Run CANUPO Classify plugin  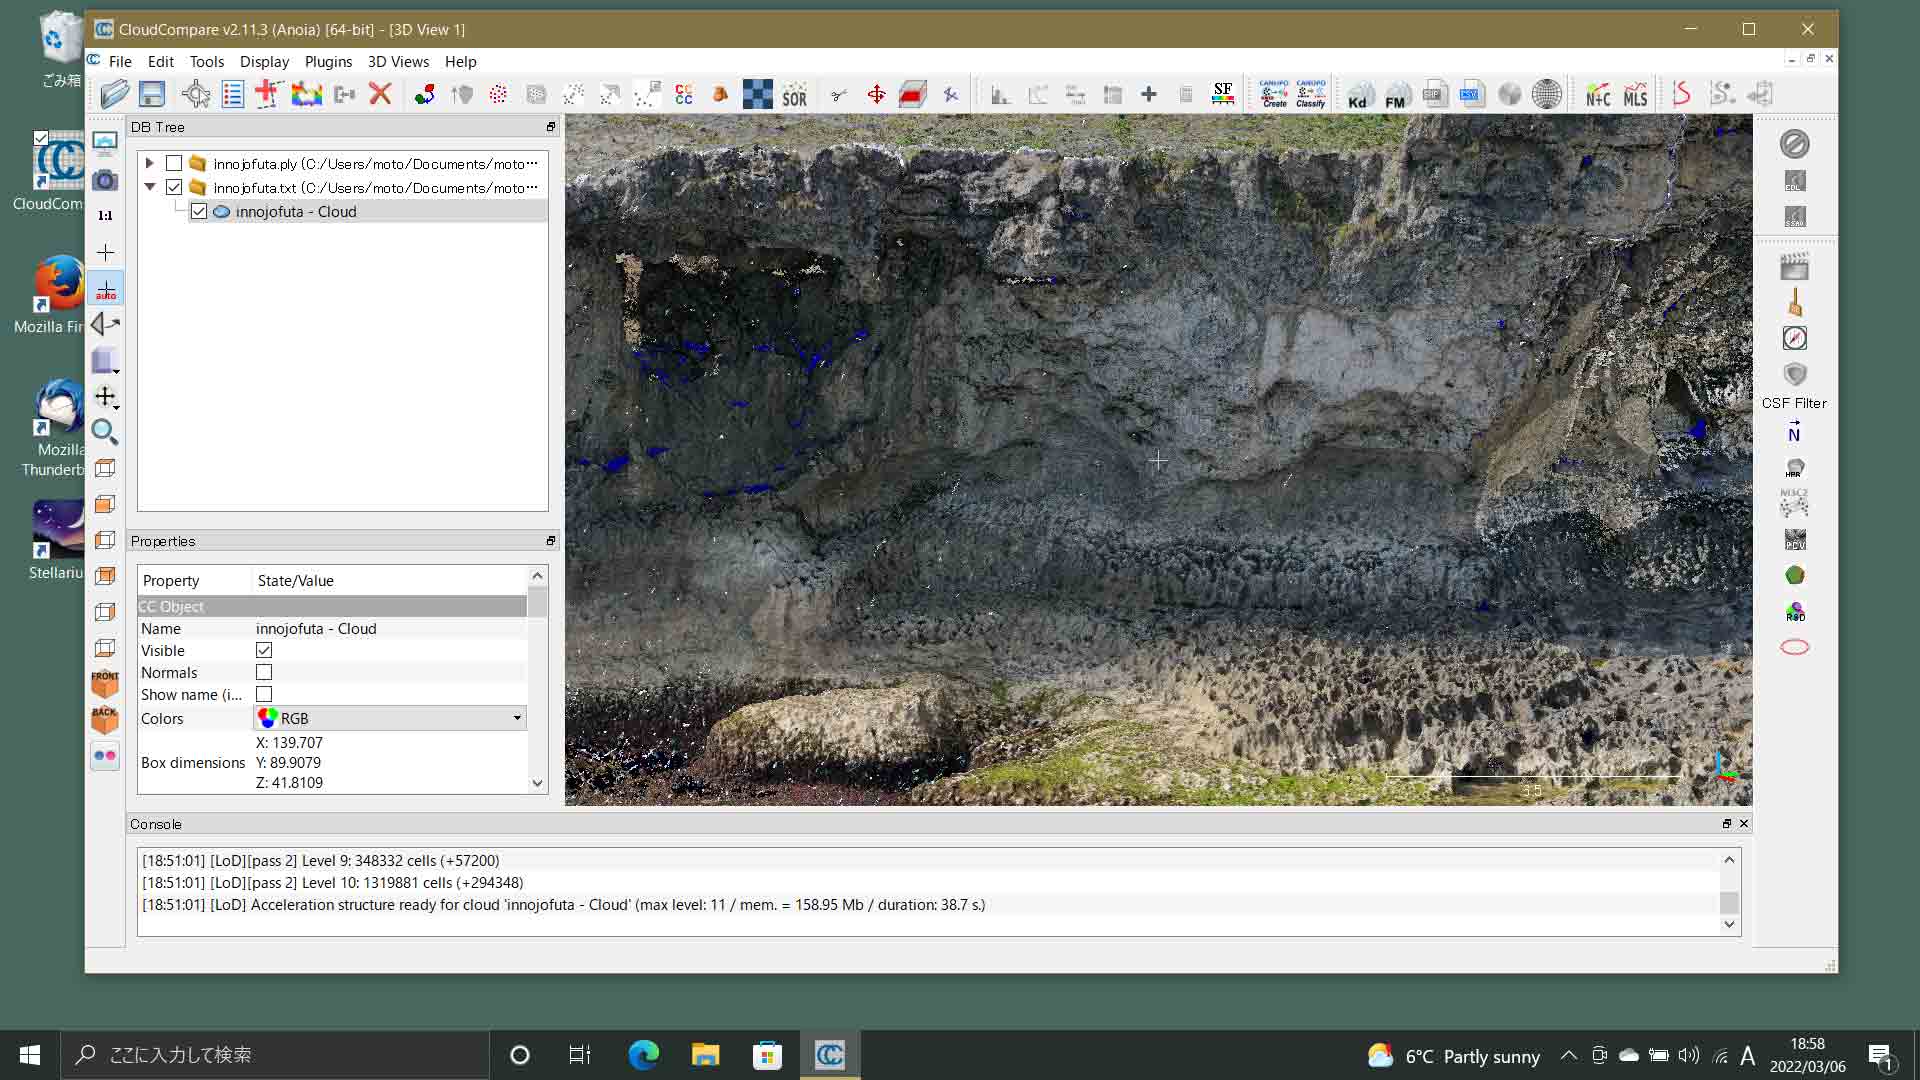1310,93
